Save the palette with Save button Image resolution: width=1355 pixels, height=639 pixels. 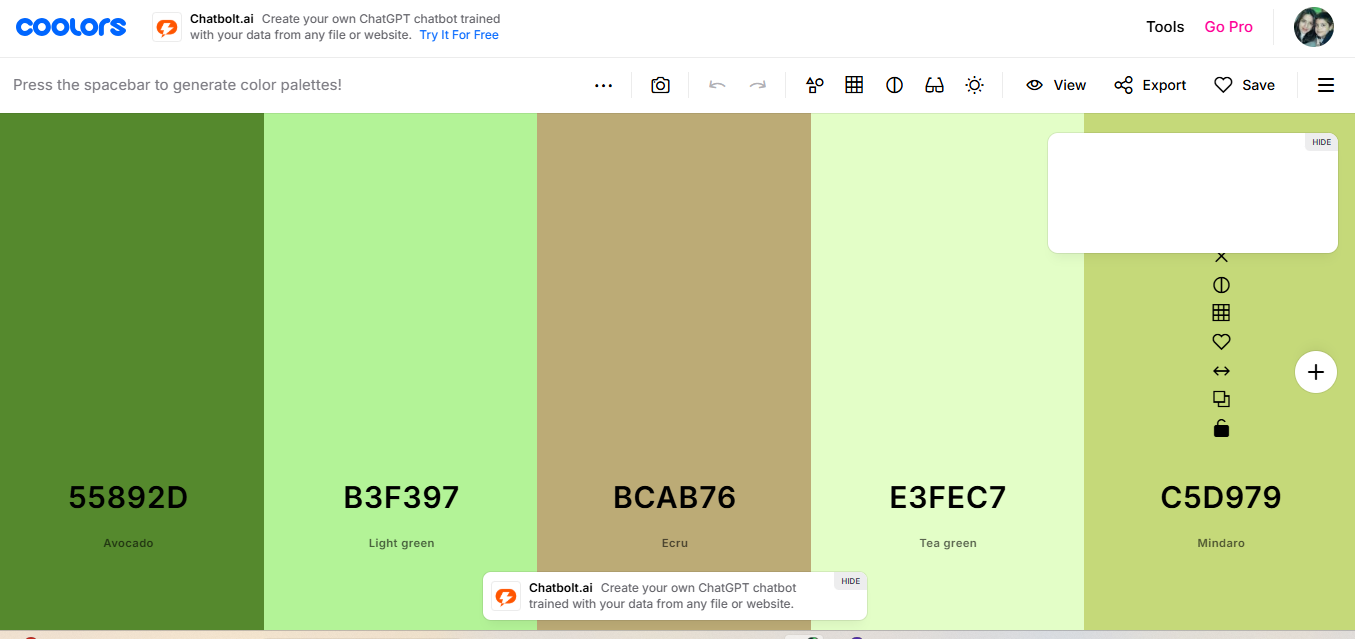click(x=1244, y=85)
